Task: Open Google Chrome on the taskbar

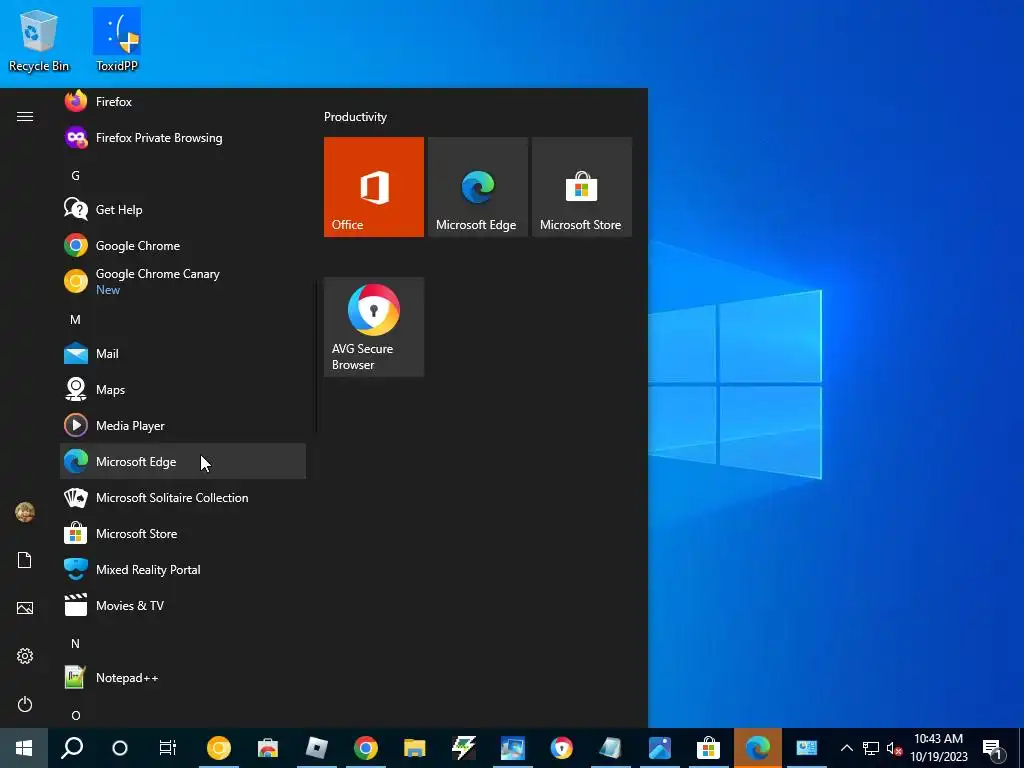Action: [x=366, y=748]
